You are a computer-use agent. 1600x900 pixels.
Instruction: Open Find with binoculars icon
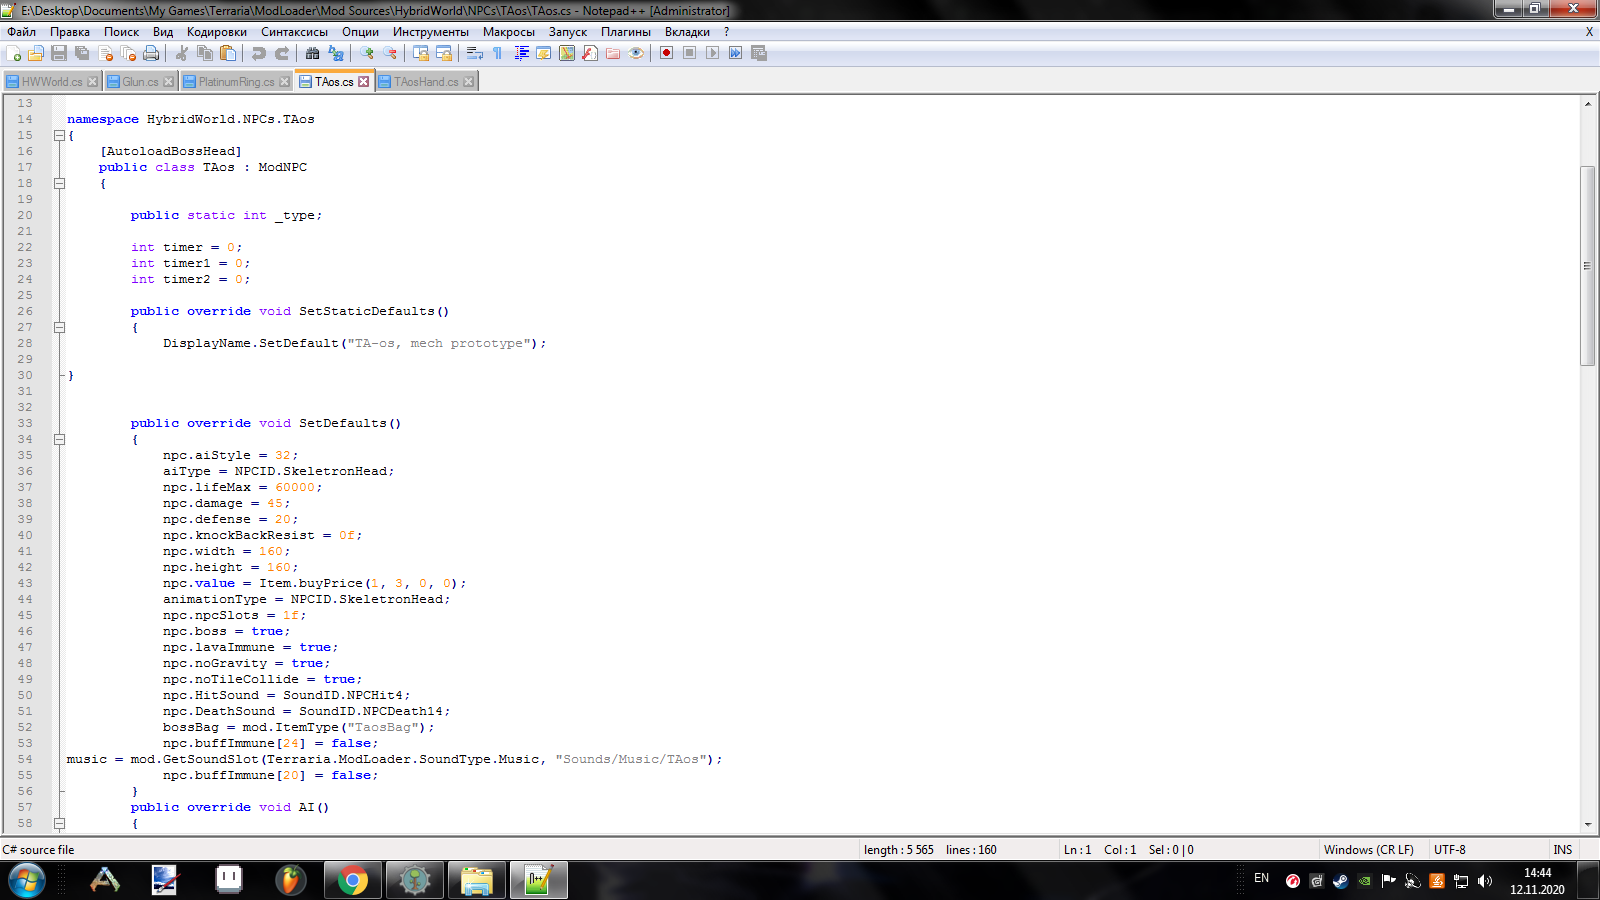313,53
